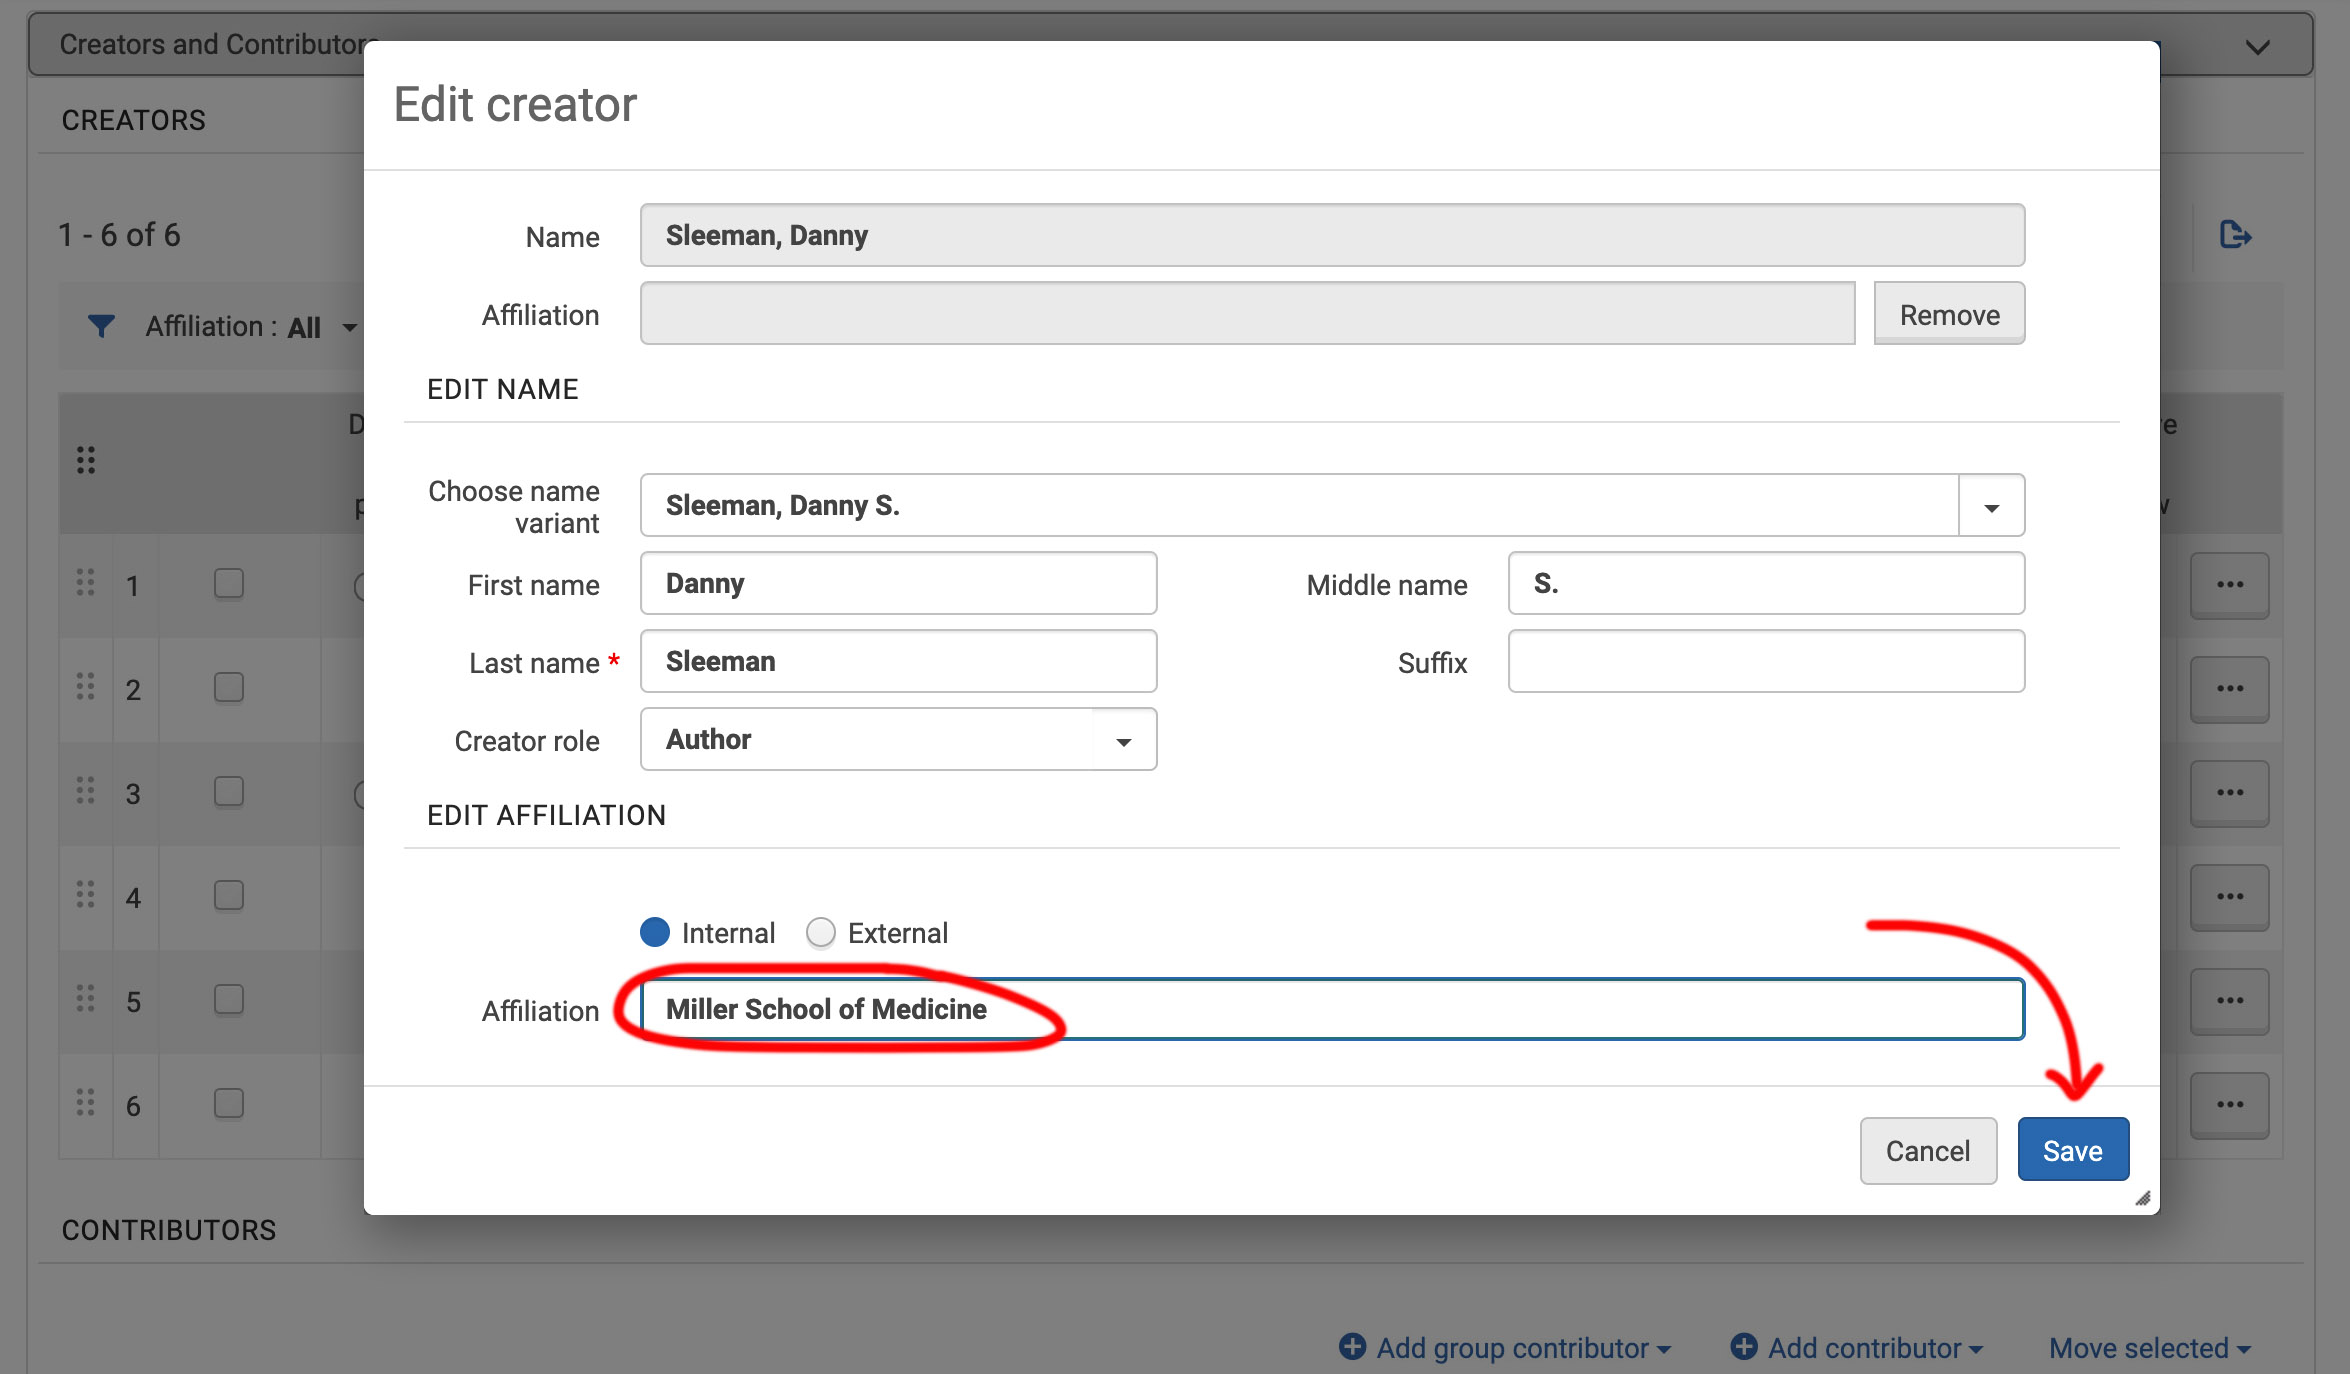
Task: Grab the drag handle for row 5
Action: click(x=86, y=999)
